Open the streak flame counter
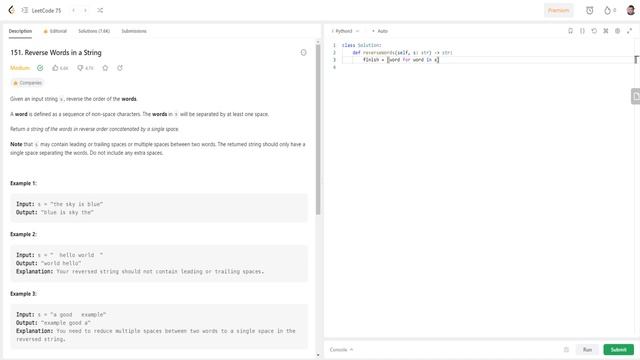This screenshot has width=640, height=360. 610,11
